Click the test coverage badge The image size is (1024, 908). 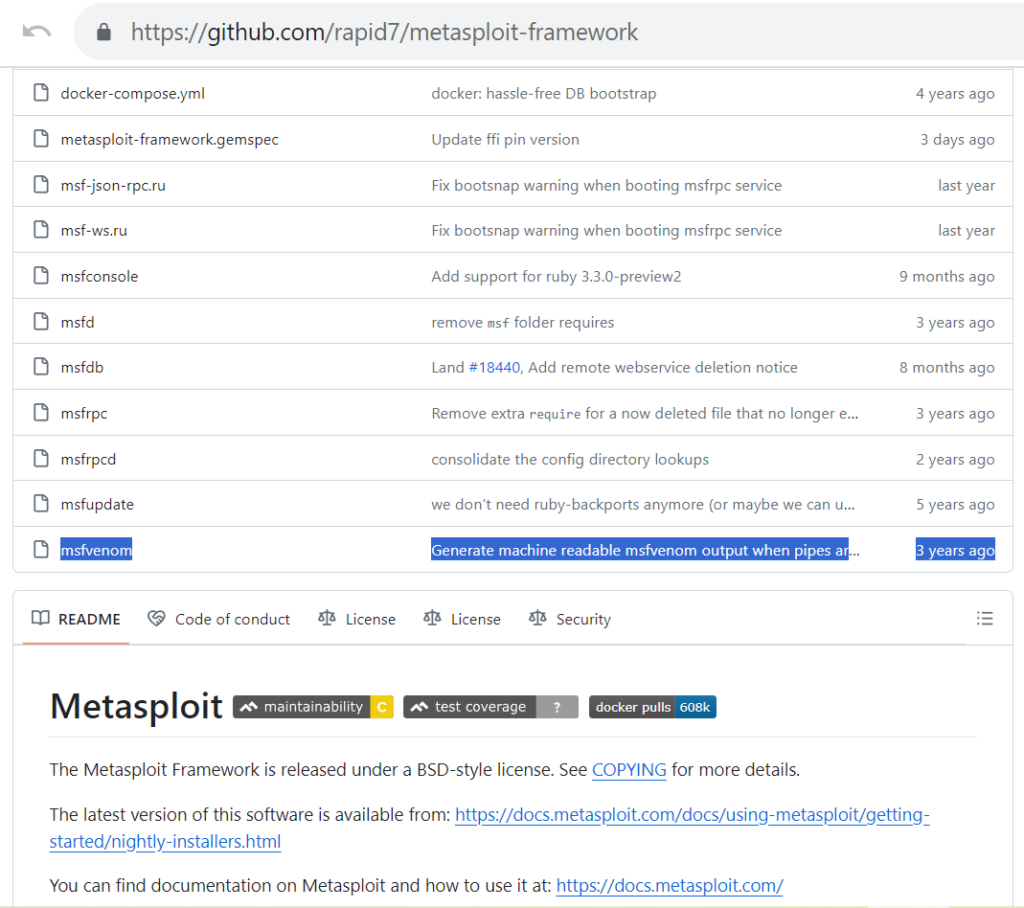point(491,707)
